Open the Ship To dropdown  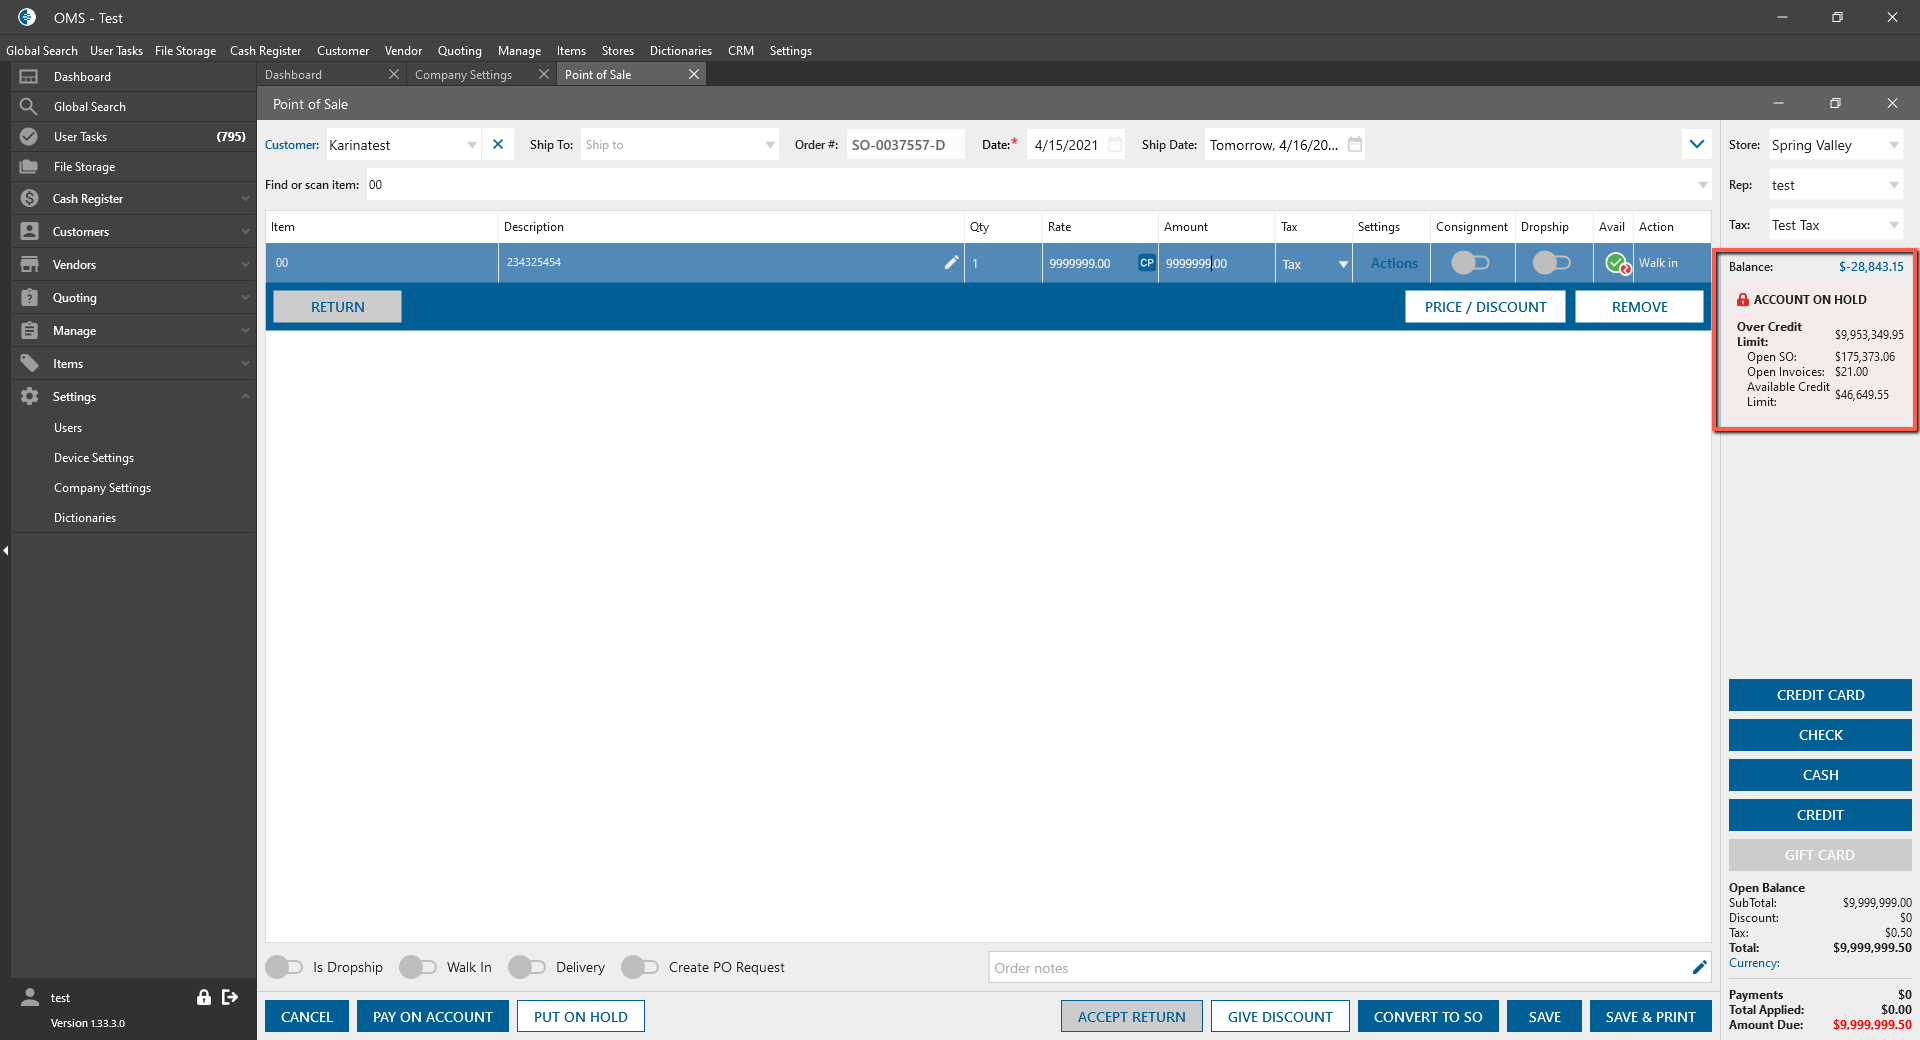point(770,145)
